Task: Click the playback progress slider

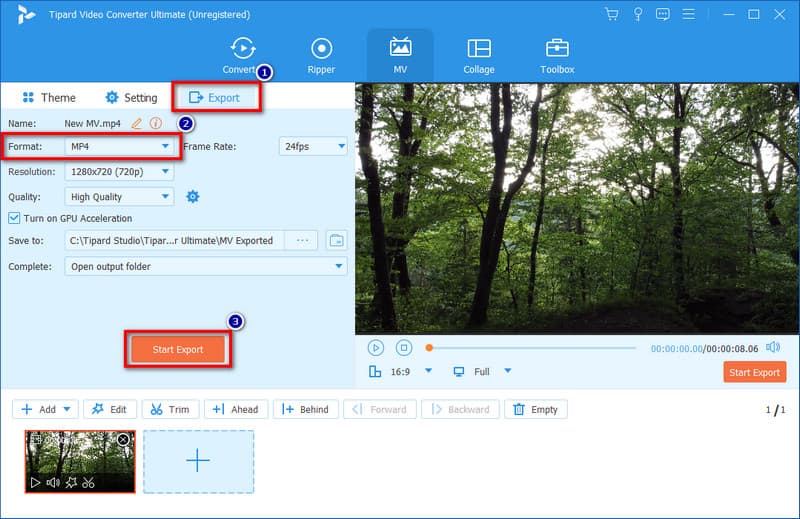Action: [531, 348]
